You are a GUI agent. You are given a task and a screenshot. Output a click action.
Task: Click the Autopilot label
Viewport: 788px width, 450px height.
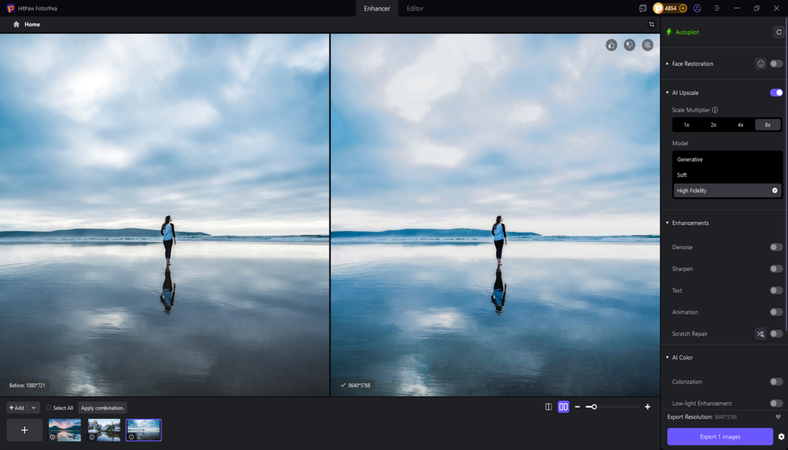point(687,32)
